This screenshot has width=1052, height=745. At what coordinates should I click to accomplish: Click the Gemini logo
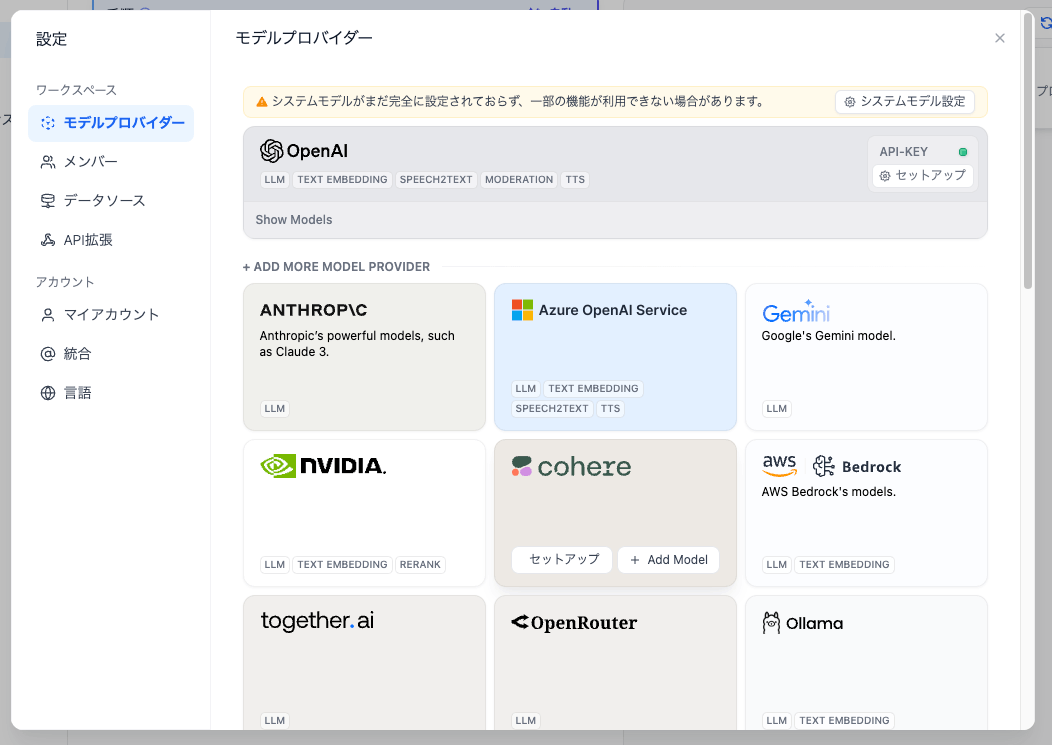[796, 311]
